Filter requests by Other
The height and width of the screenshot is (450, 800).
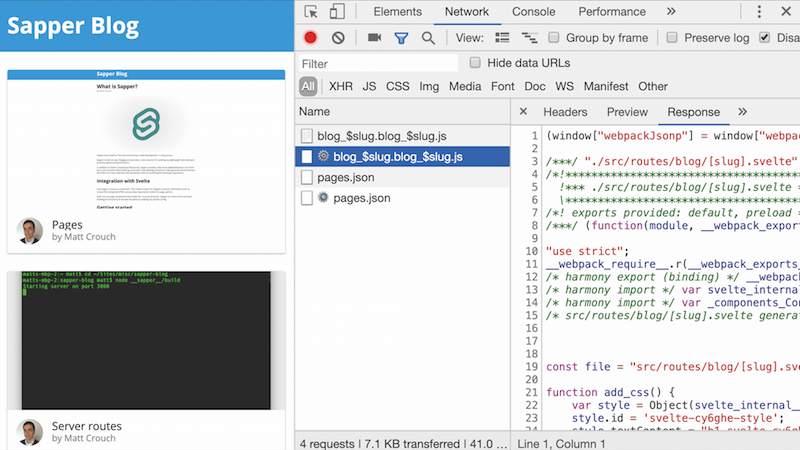pos(653,86)
